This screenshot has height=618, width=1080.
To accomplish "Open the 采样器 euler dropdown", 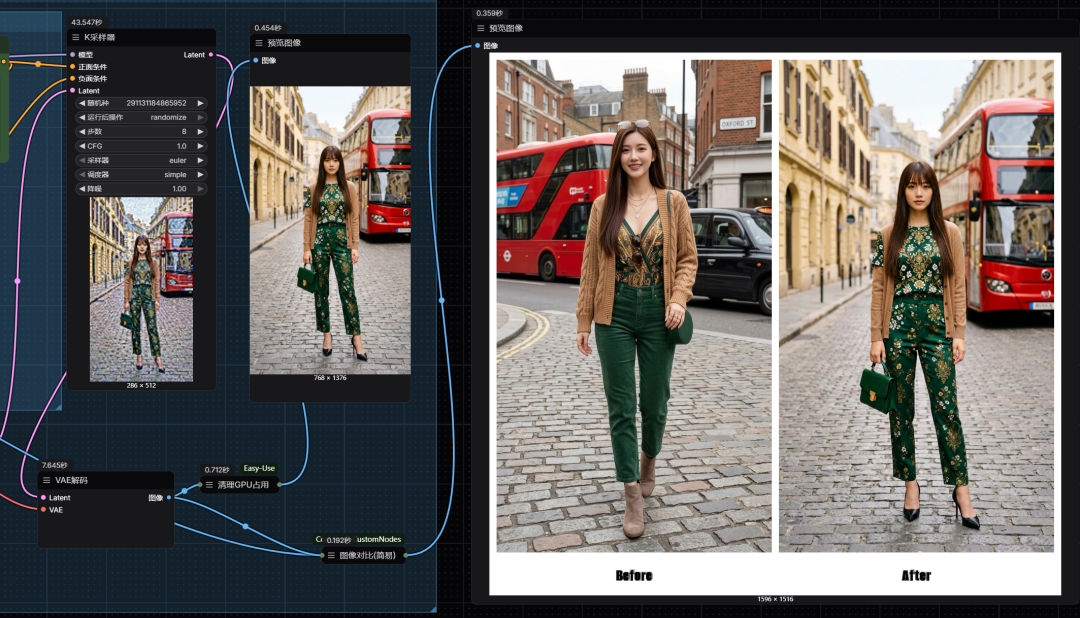I will 141,161.
